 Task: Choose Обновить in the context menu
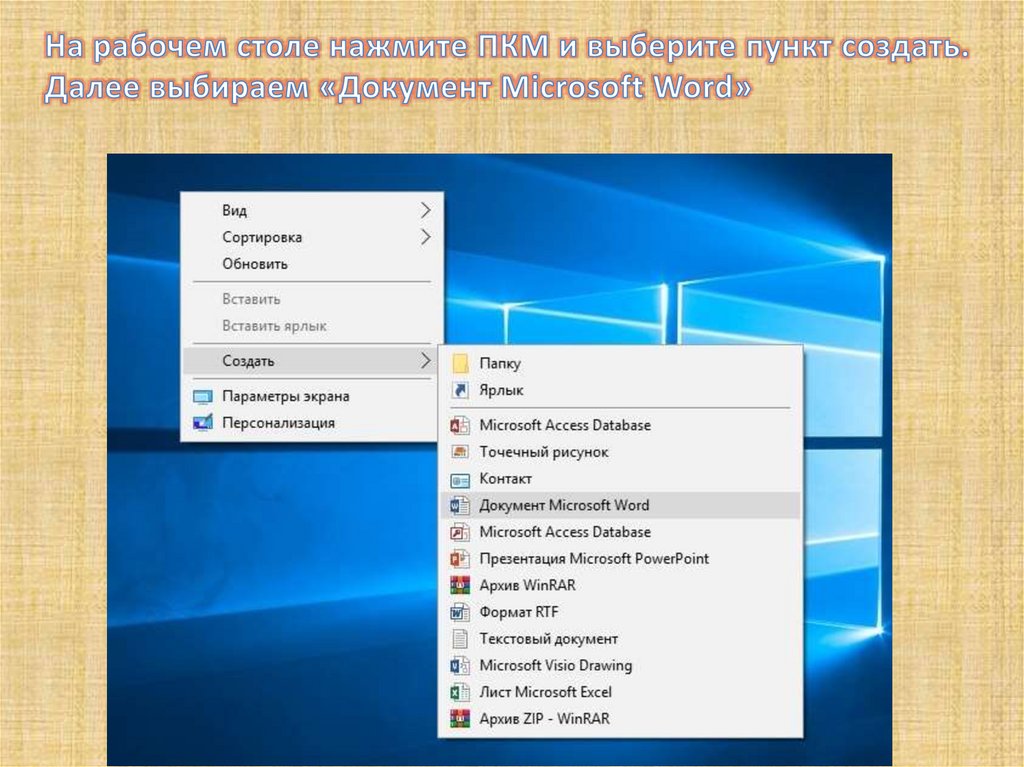coord(311,264)
